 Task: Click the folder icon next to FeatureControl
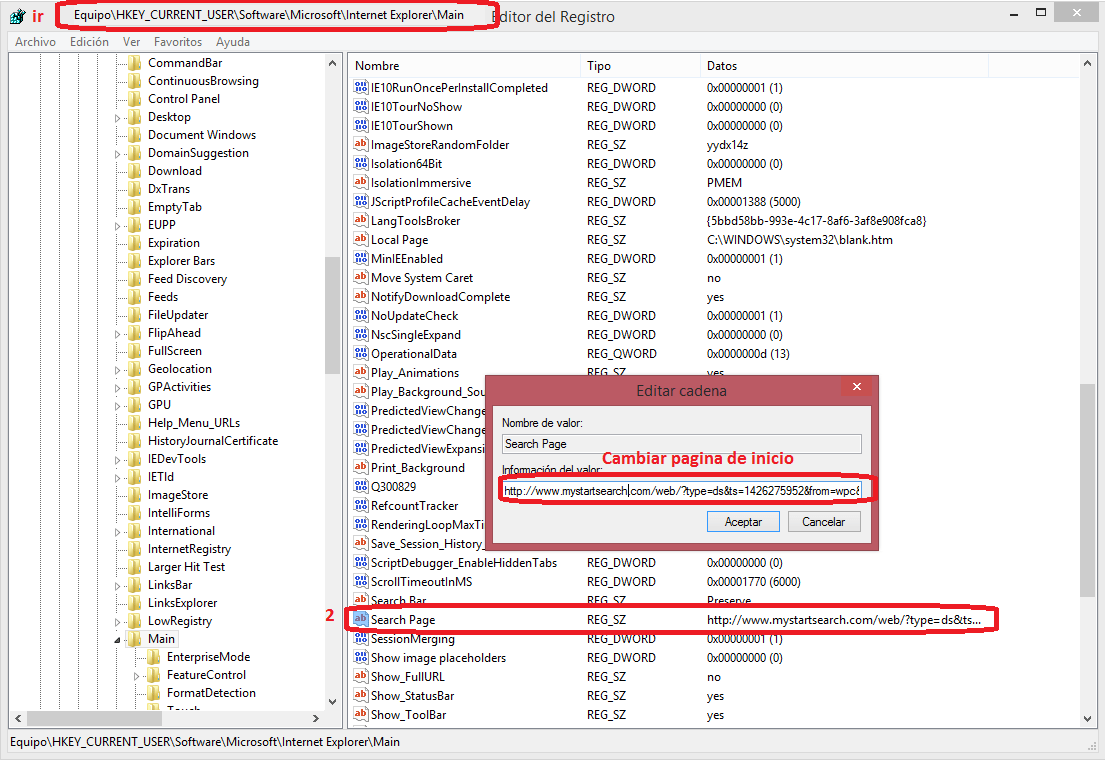(x=154, y=675)
